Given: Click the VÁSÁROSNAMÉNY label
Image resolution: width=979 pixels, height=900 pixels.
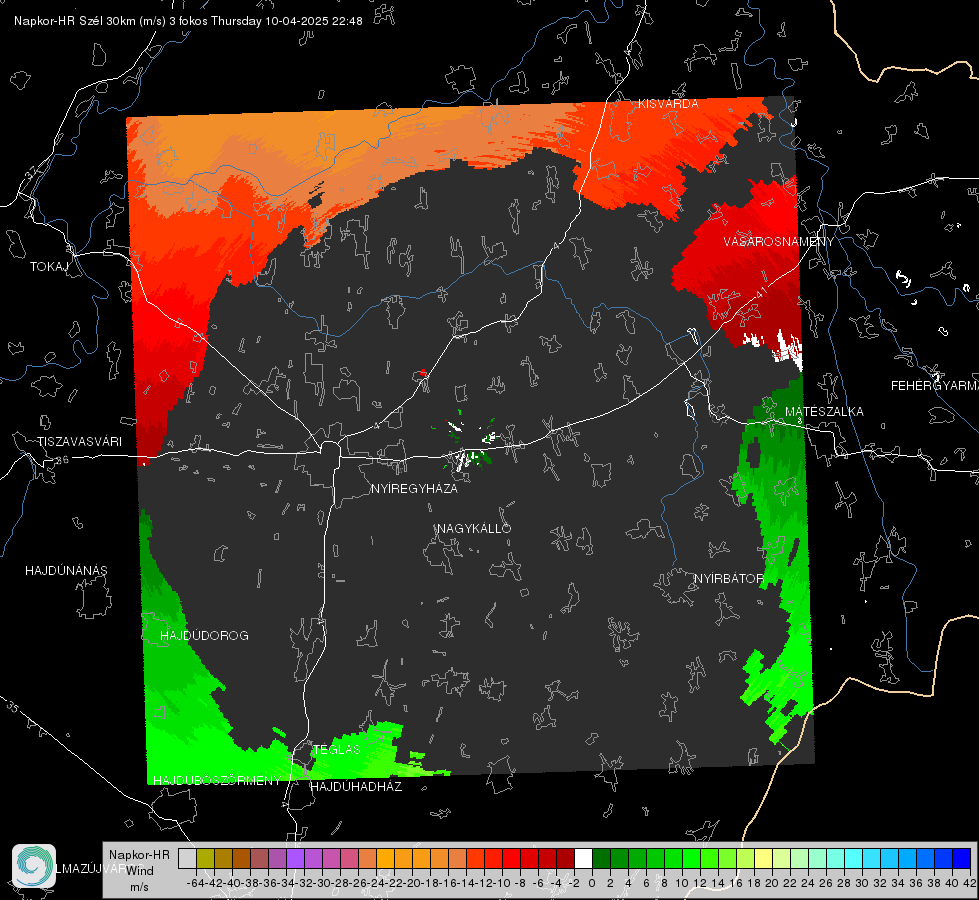Looking at the screenshot, I should pyautogui.click(x=779, y=242).
